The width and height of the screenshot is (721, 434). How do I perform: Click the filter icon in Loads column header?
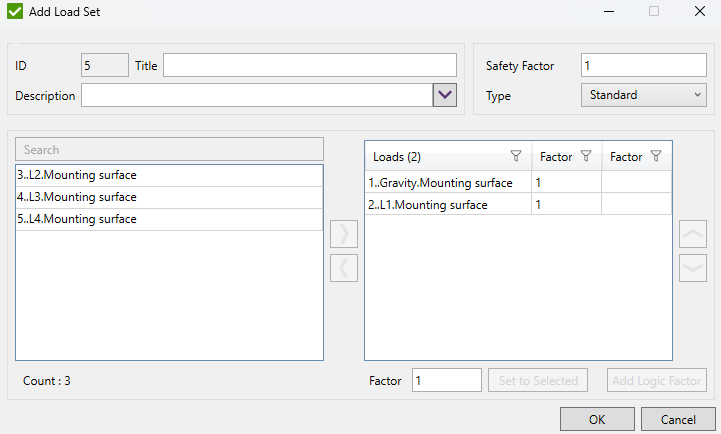[516, 156]
